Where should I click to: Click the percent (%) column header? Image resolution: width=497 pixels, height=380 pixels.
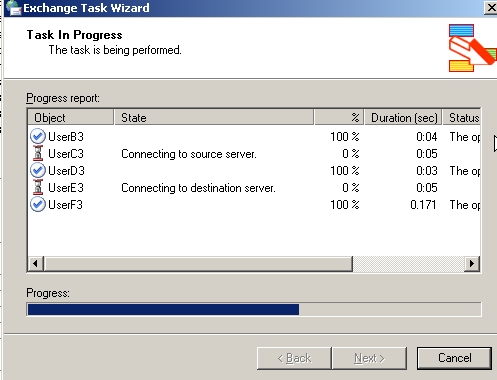[339, 117]
